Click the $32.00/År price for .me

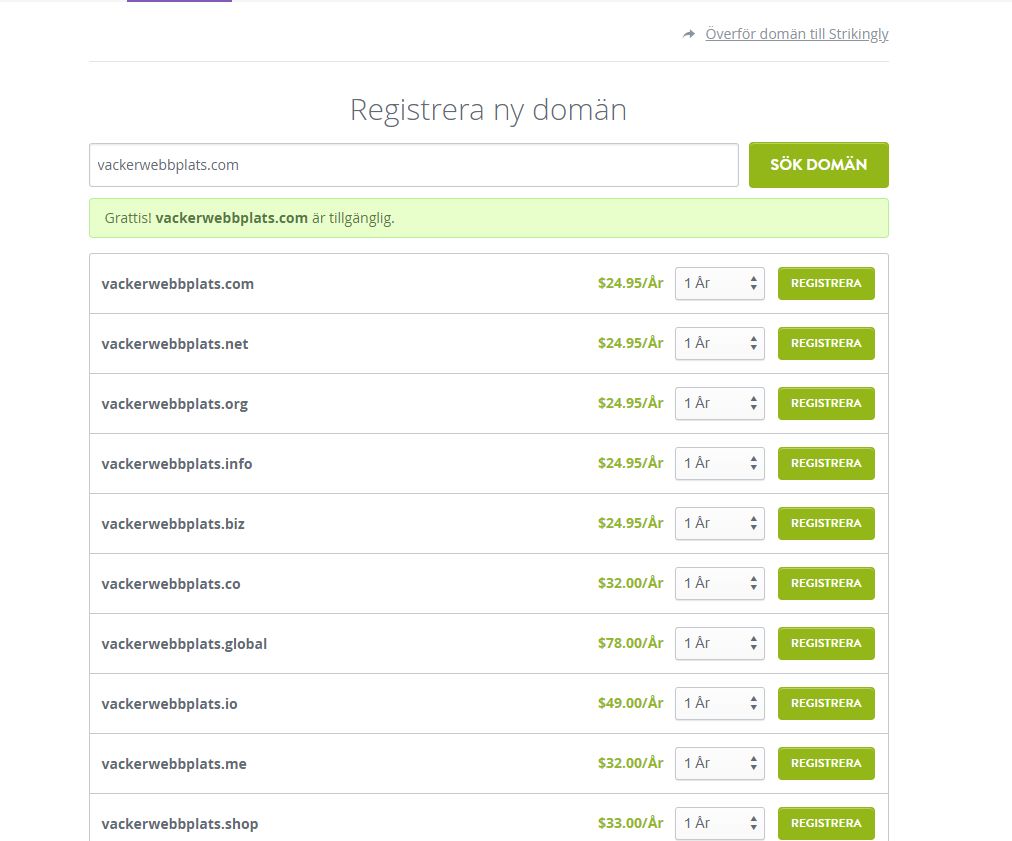(x=631, y=764)
